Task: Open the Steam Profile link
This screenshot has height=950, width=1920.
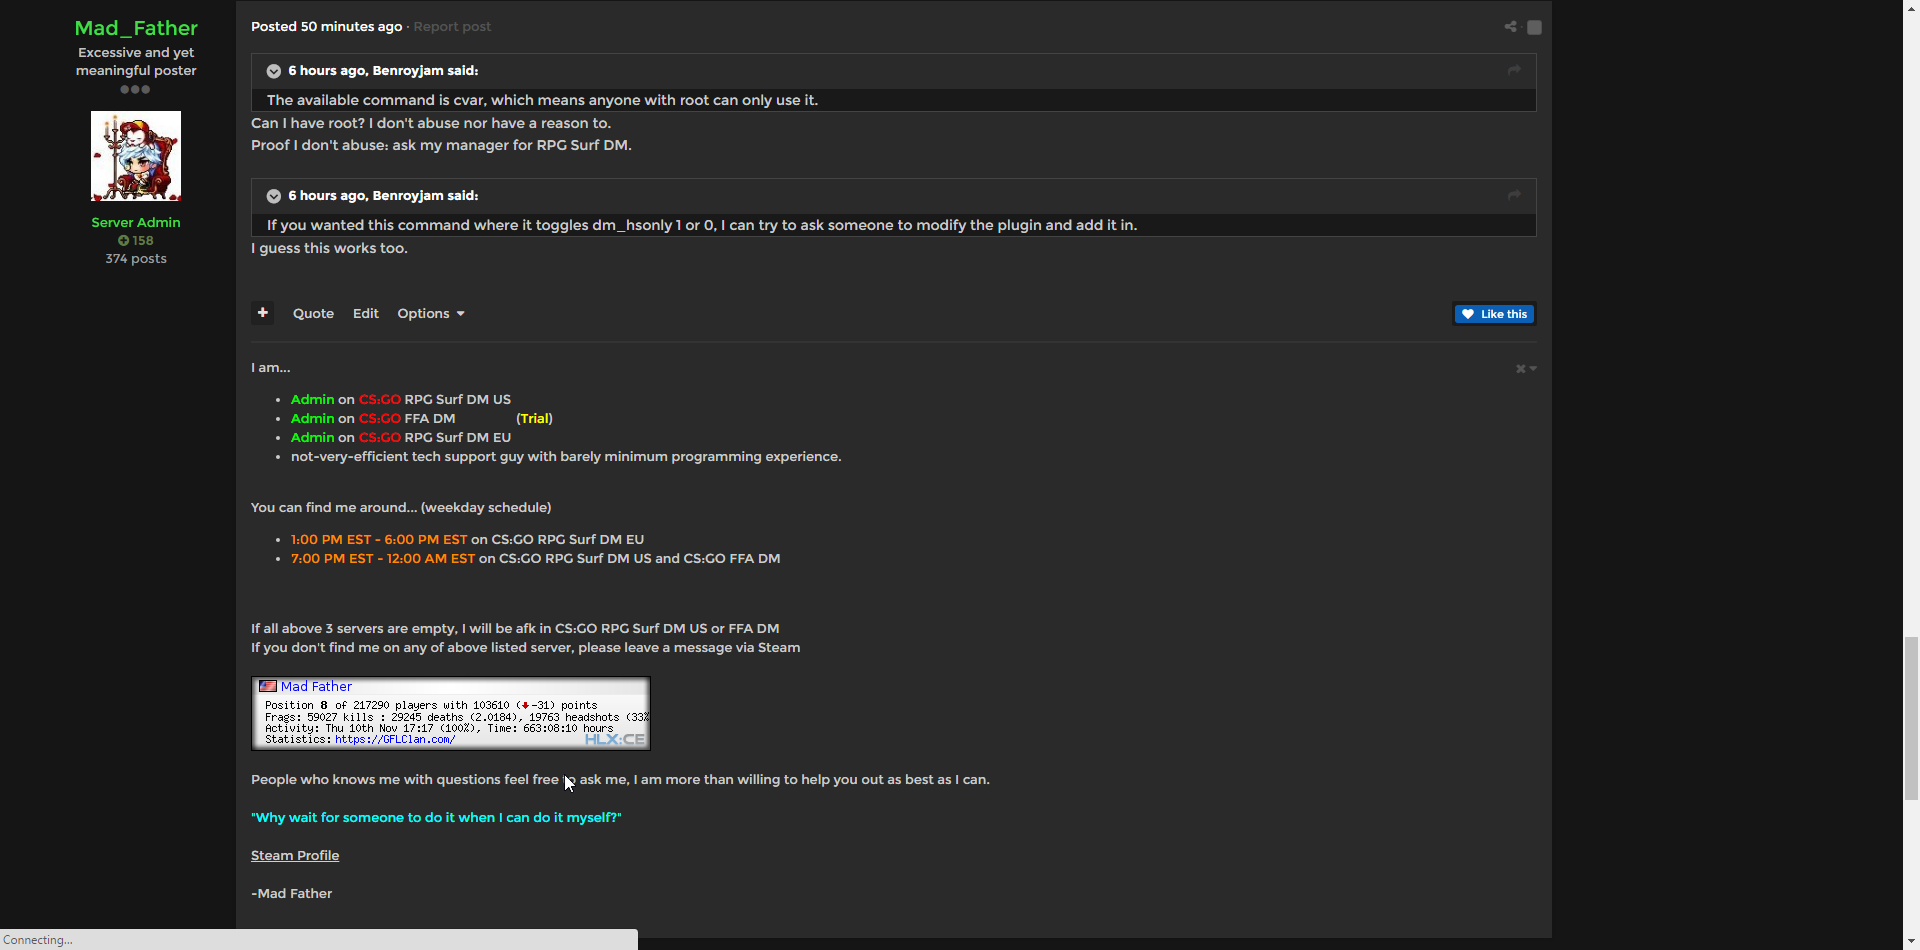Action: 295,856
